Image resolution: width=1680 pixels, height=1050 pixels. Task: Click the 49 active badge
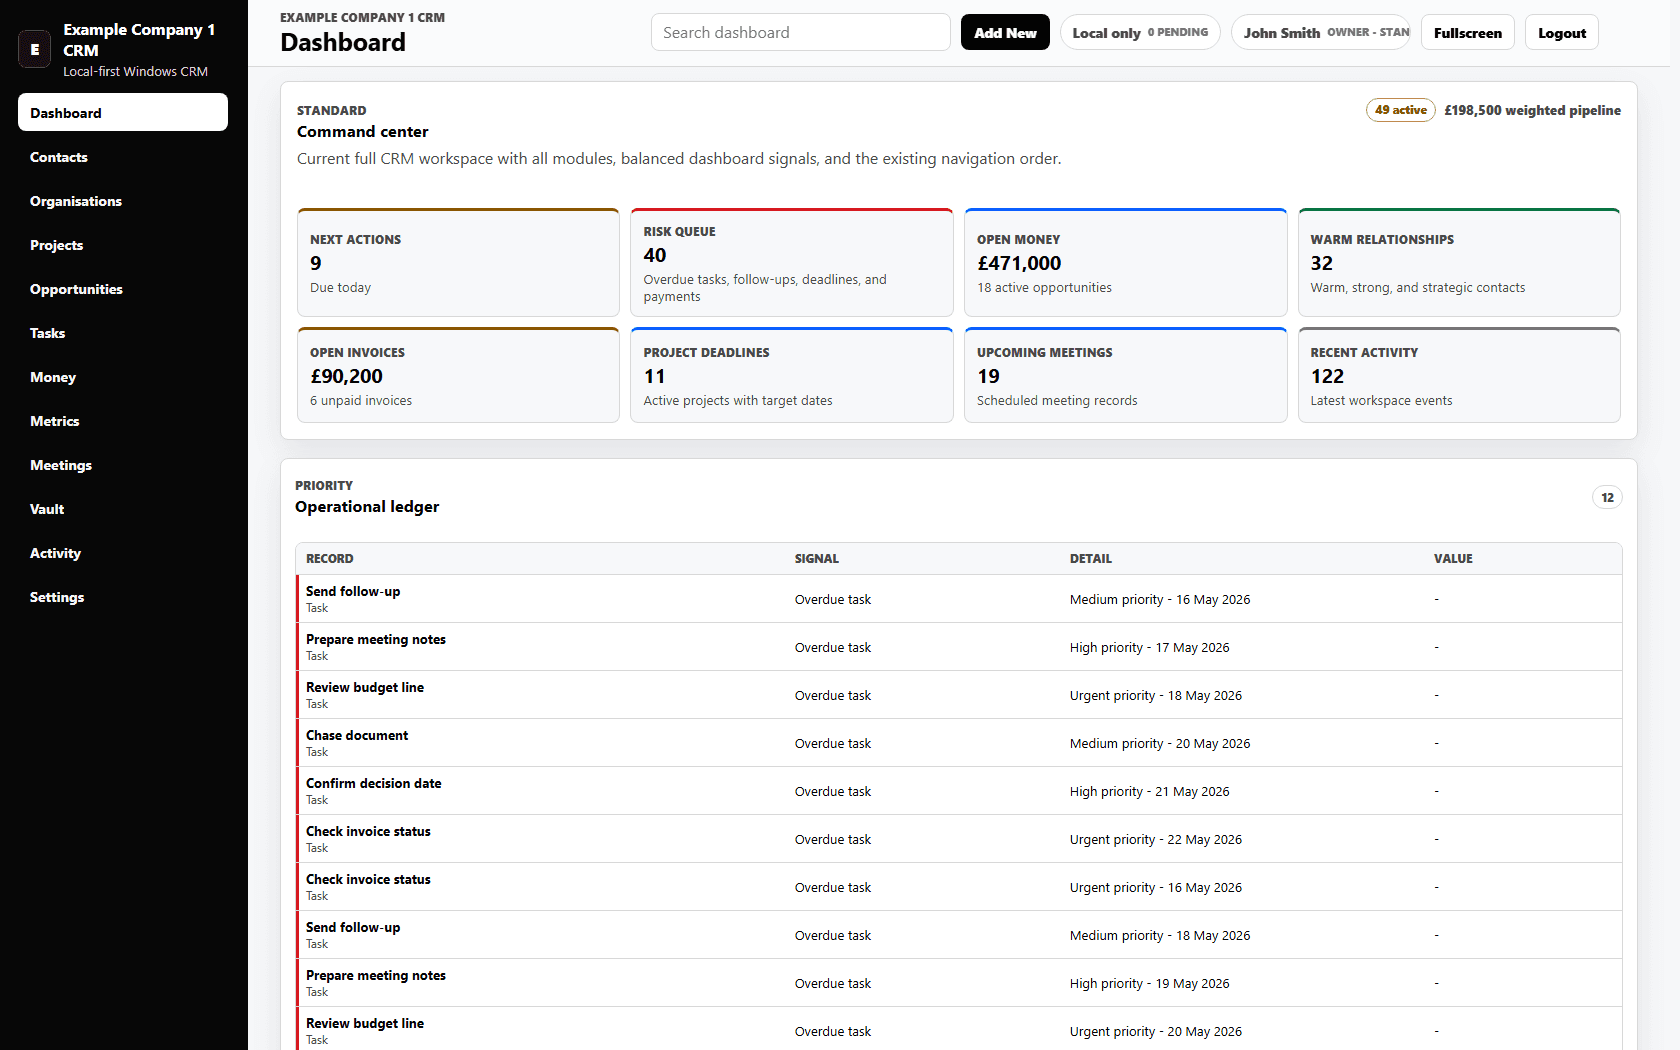tap(1401, 110)
